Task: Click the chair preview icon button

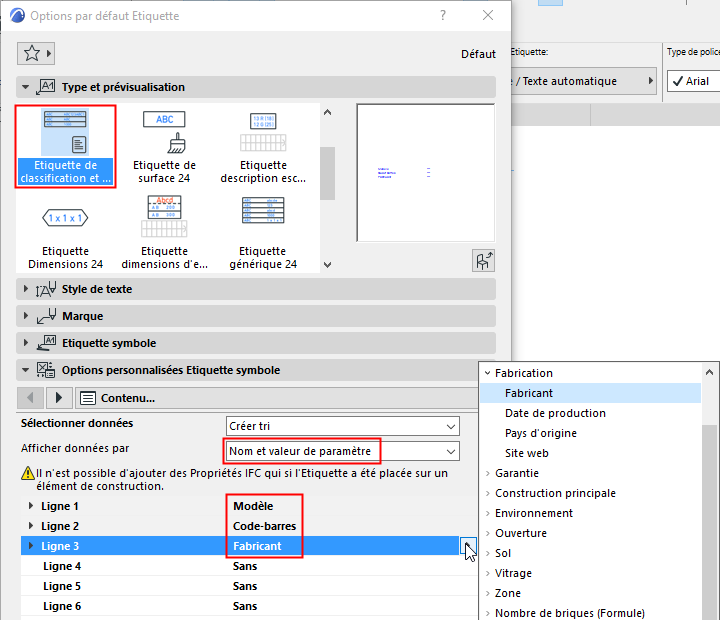Action: point(483,261)
